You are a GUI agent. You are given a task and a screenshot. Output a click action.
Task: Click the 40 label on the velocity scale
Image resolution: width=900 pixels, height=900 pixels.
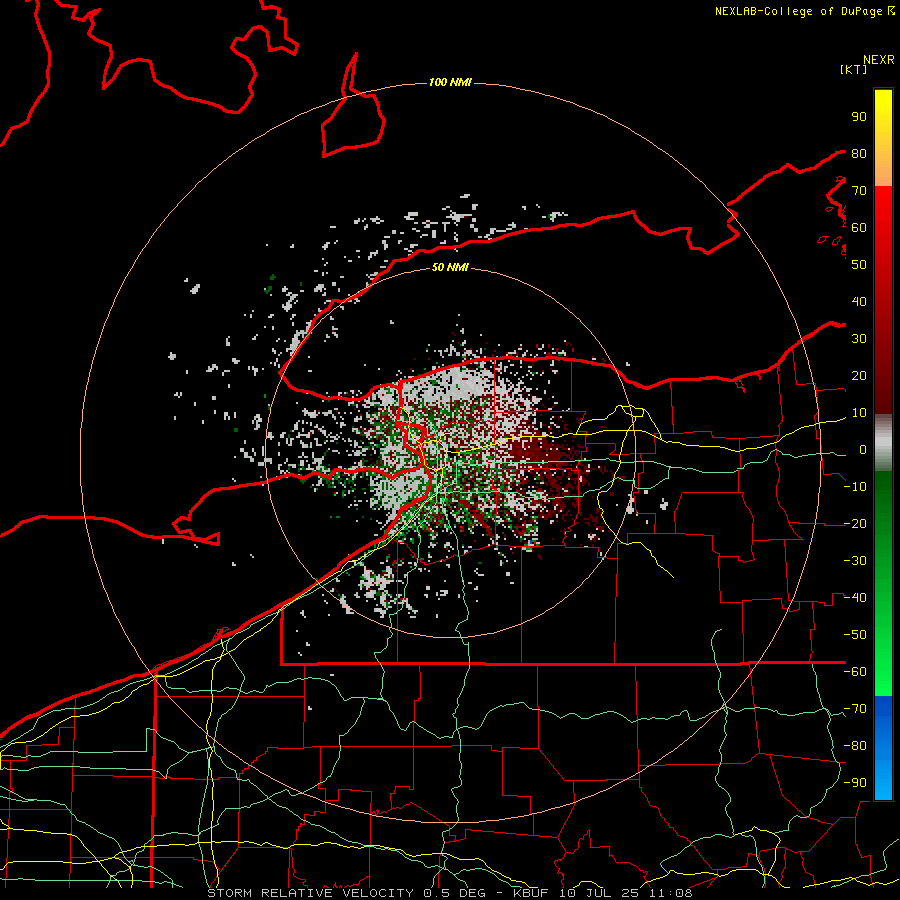pyautogui.click(x=859, y=301)
